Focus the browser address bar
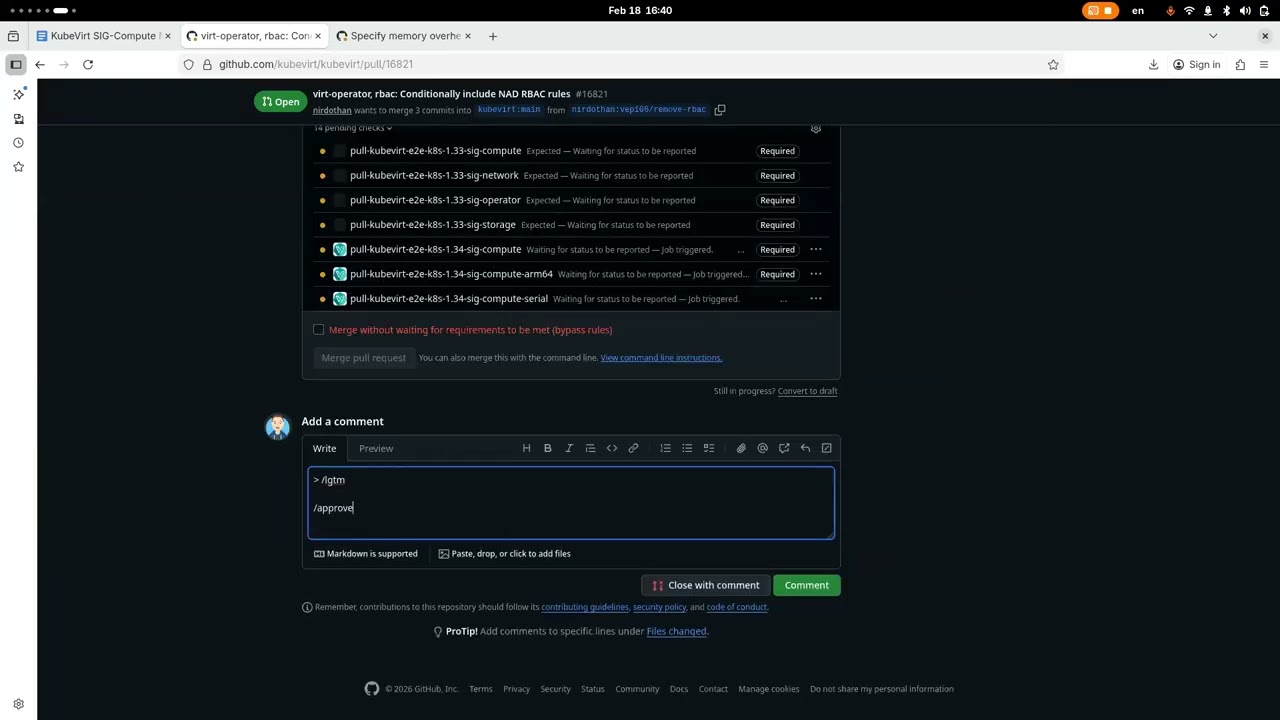 click(620, 64)
